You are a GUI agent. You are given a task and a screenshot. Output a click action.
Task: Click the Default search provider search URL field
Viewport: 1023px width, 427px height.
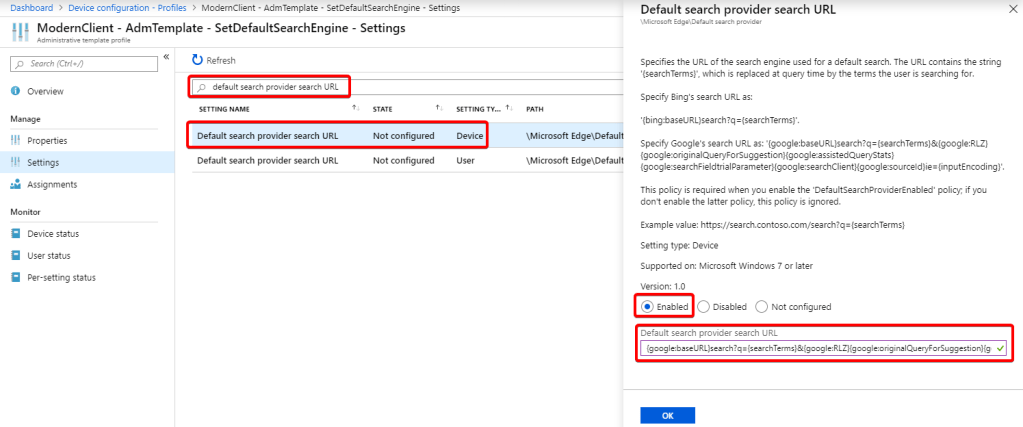click(820, 349)
